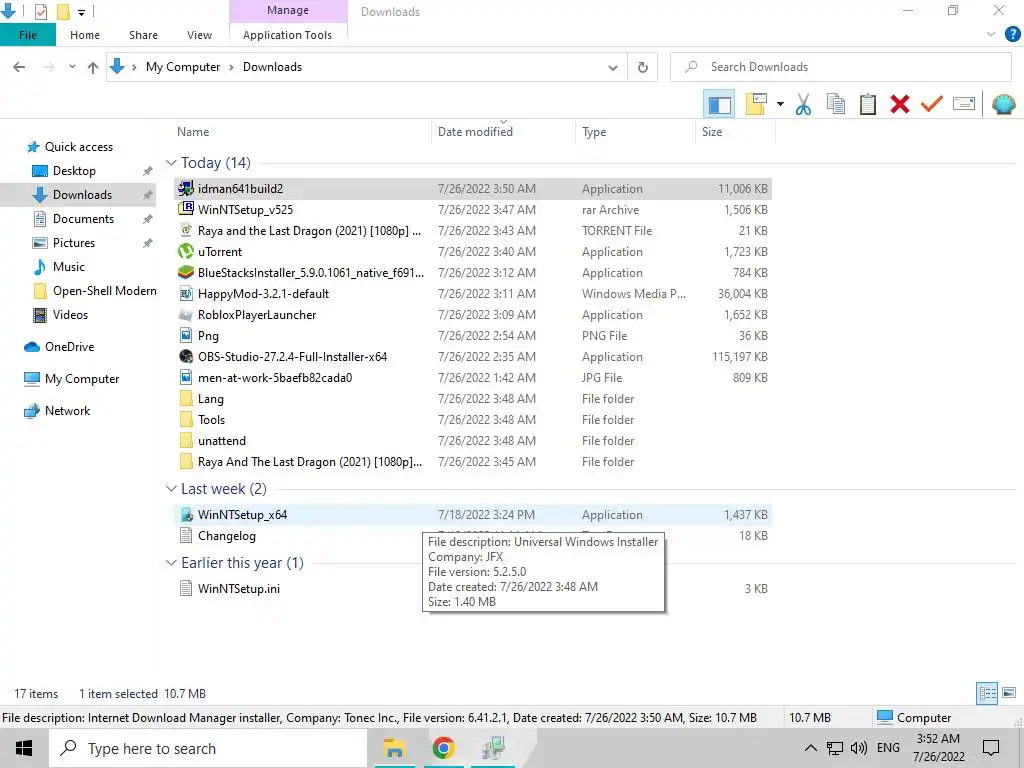Select the uTorrent application icon
The width and height of the screenshot is (1024, 768).
pyautogui.click(x=186, y=251)
